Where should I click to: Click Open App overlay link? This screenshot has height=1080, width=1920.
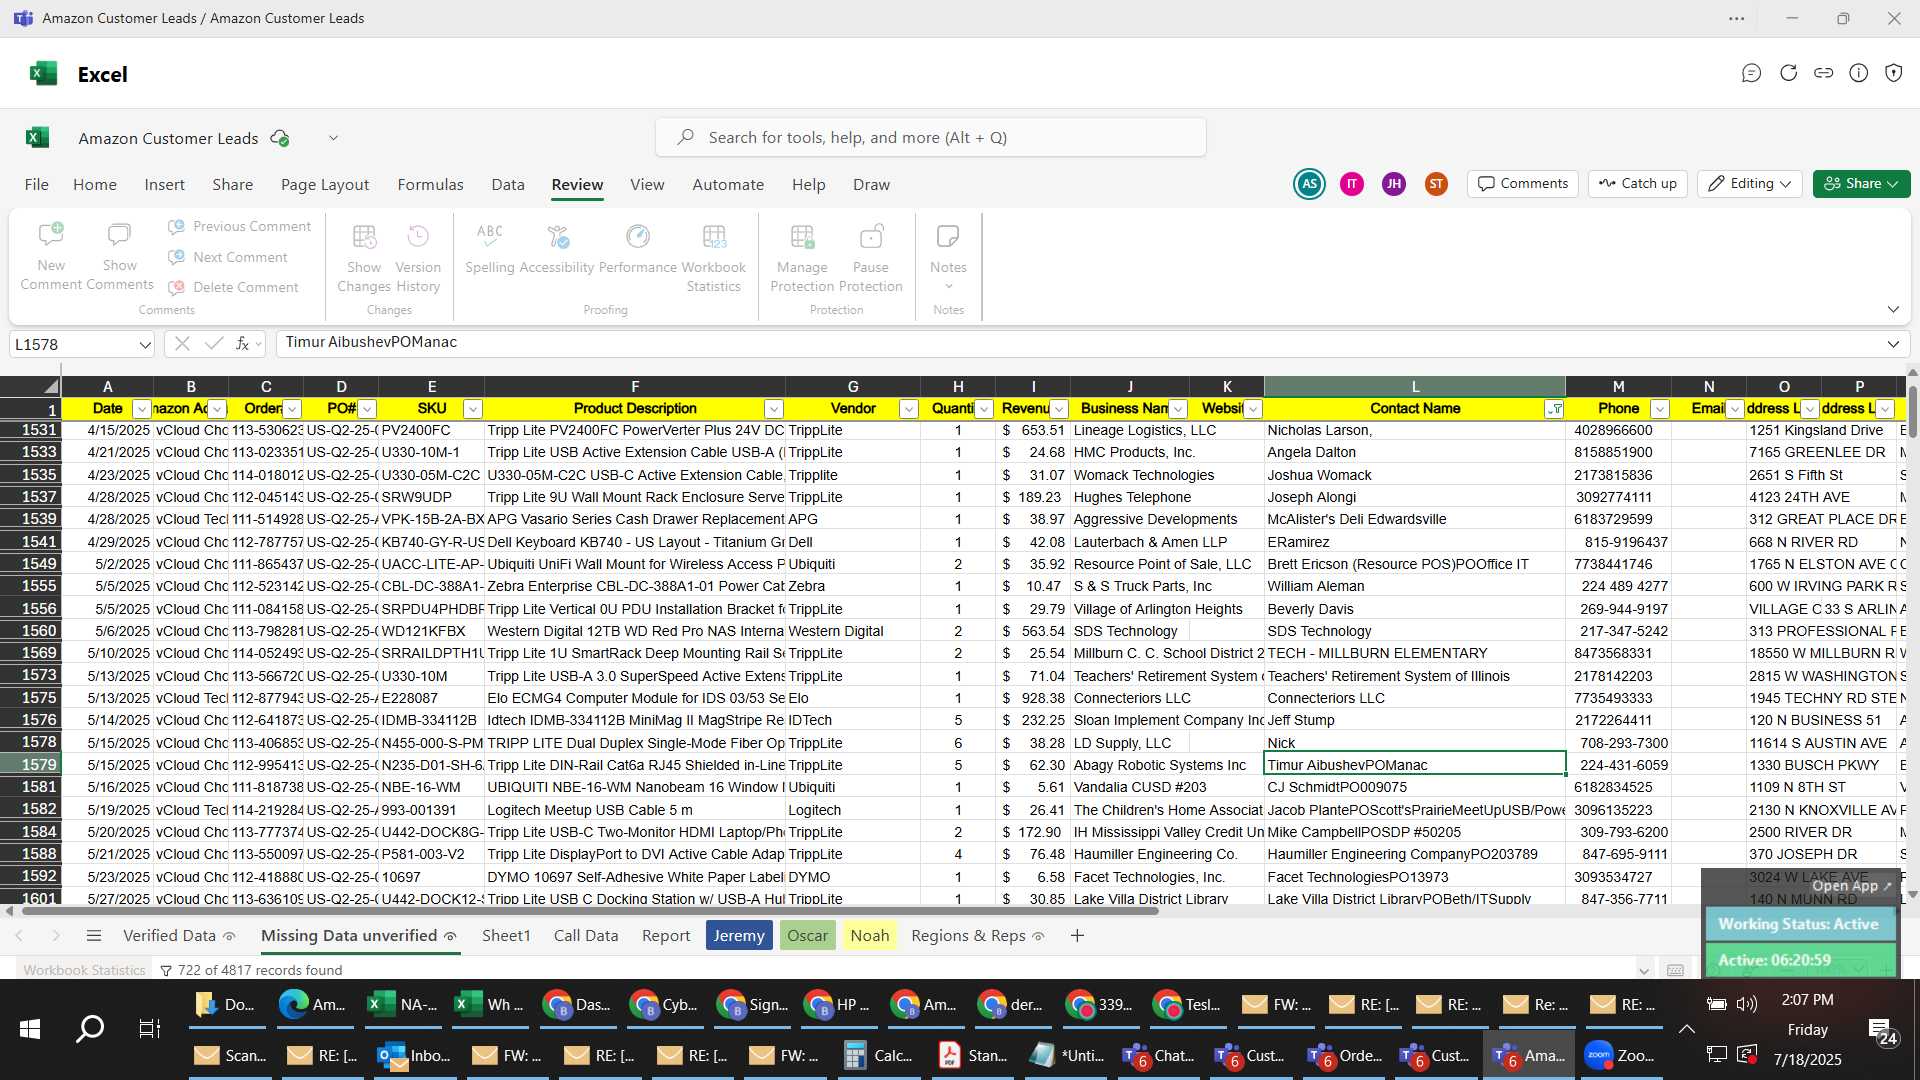[x=1851, y=886]
